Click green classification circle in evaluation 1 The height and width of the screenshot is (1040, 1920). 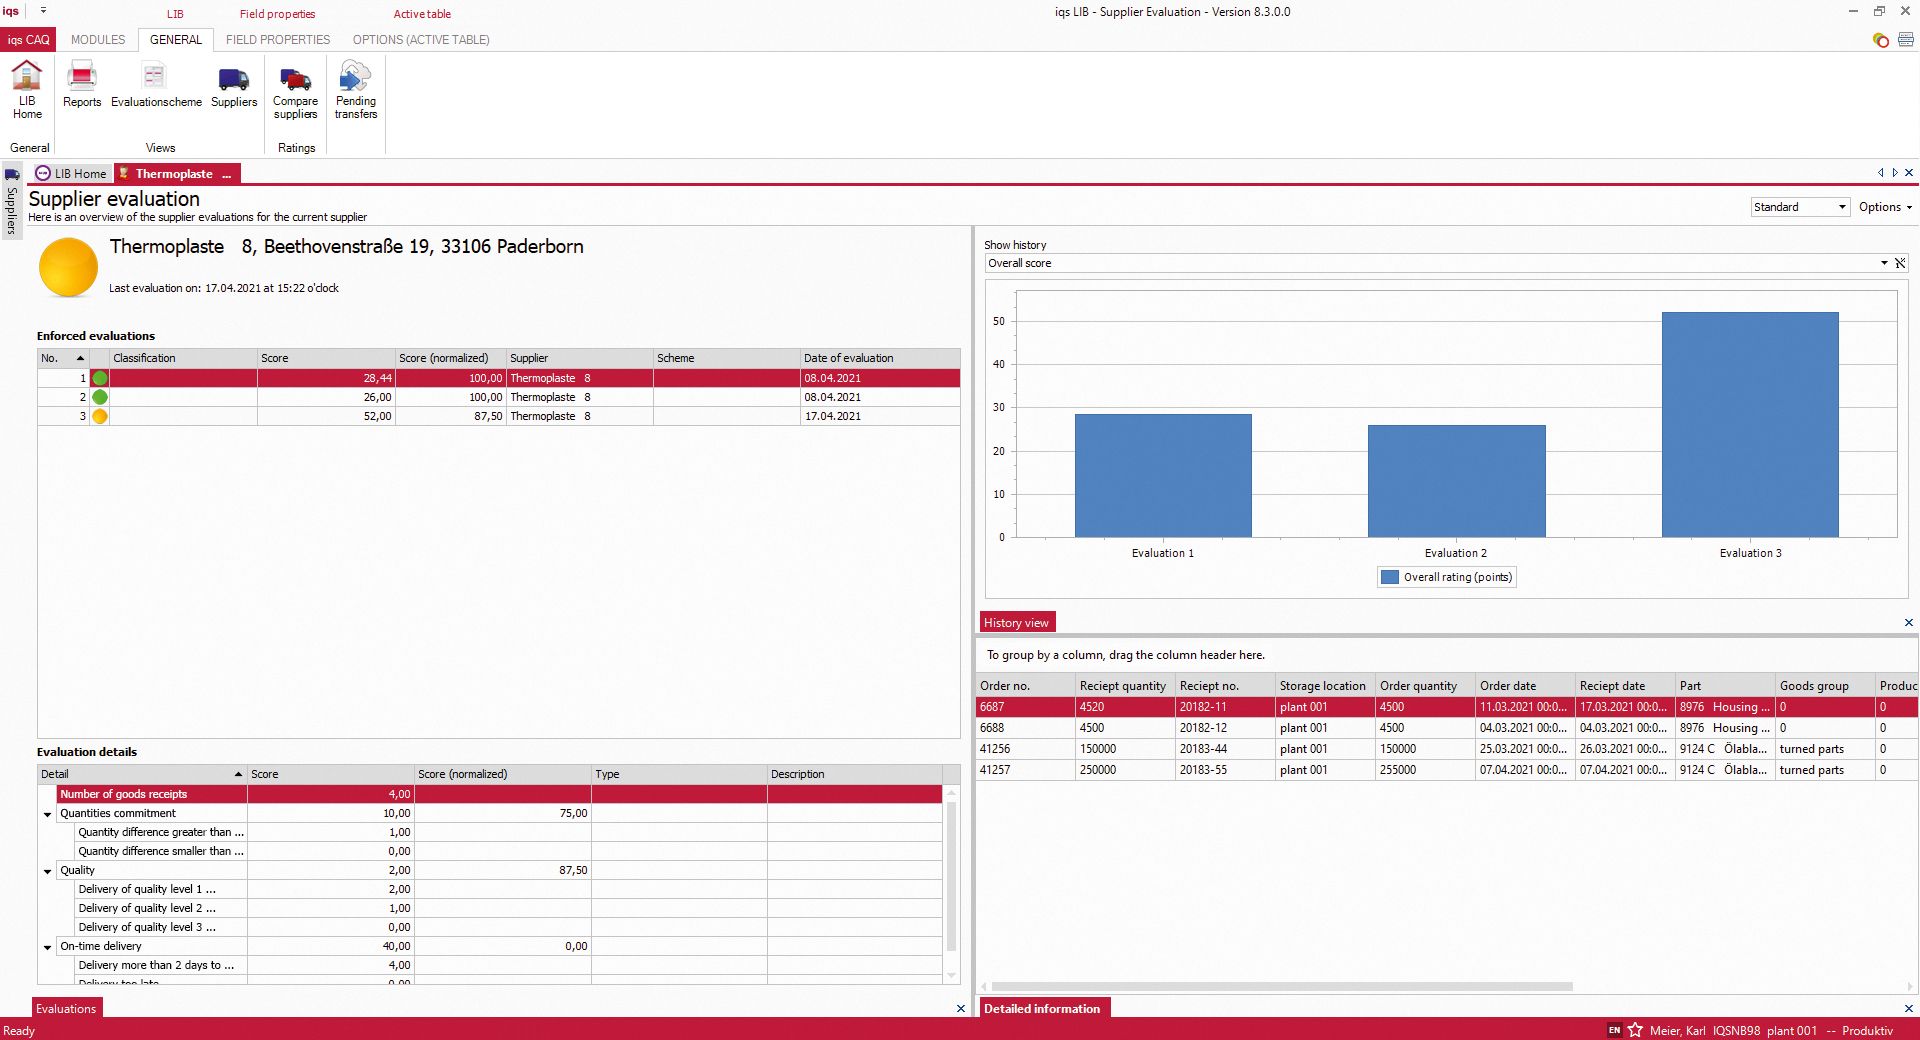(100, 378)
